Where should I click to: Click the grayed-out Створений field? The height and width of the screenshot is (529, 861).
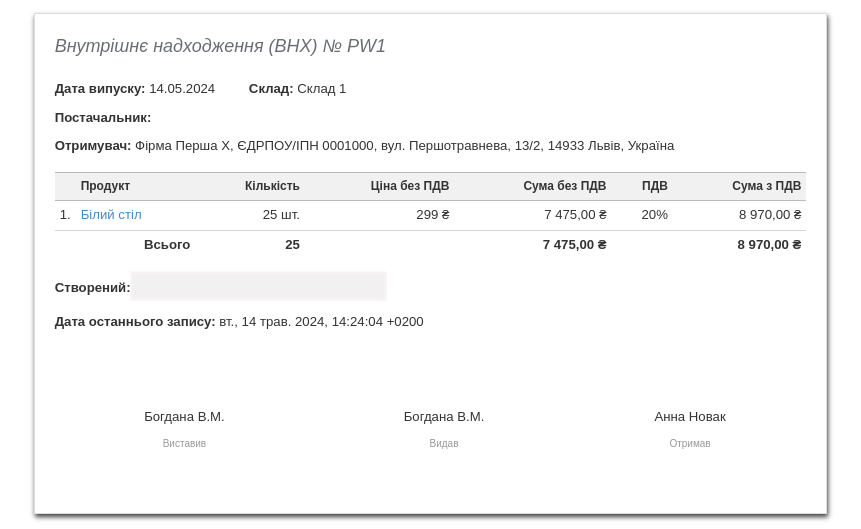coord(258,287)
